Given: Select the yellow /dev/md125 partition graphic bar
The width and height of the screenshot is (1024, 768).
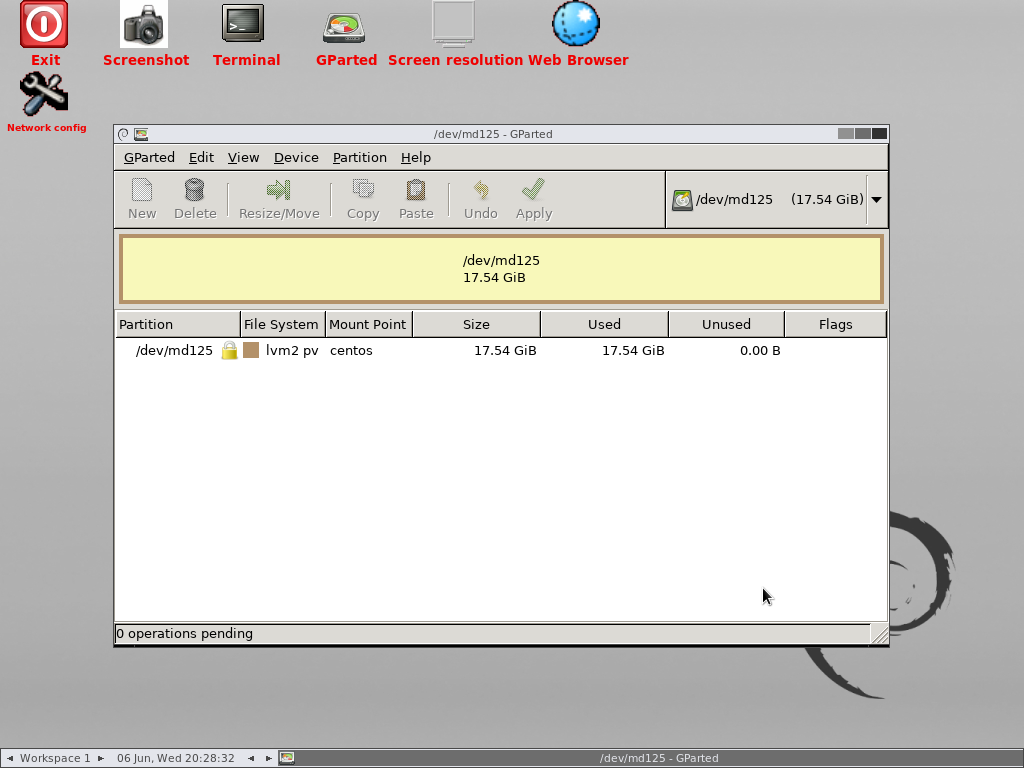Looking at the screenshot, I should pyautogui.click(x=501, y=269).
